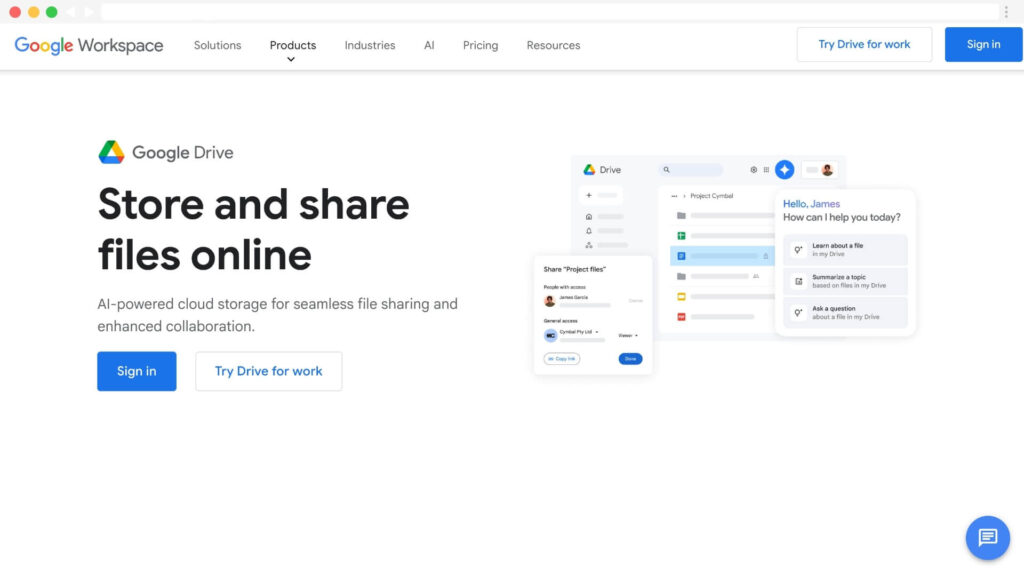Screen dimensions: 1024x576
Task: Click the green Sheets file icon
Action: (x=681, y=236)
